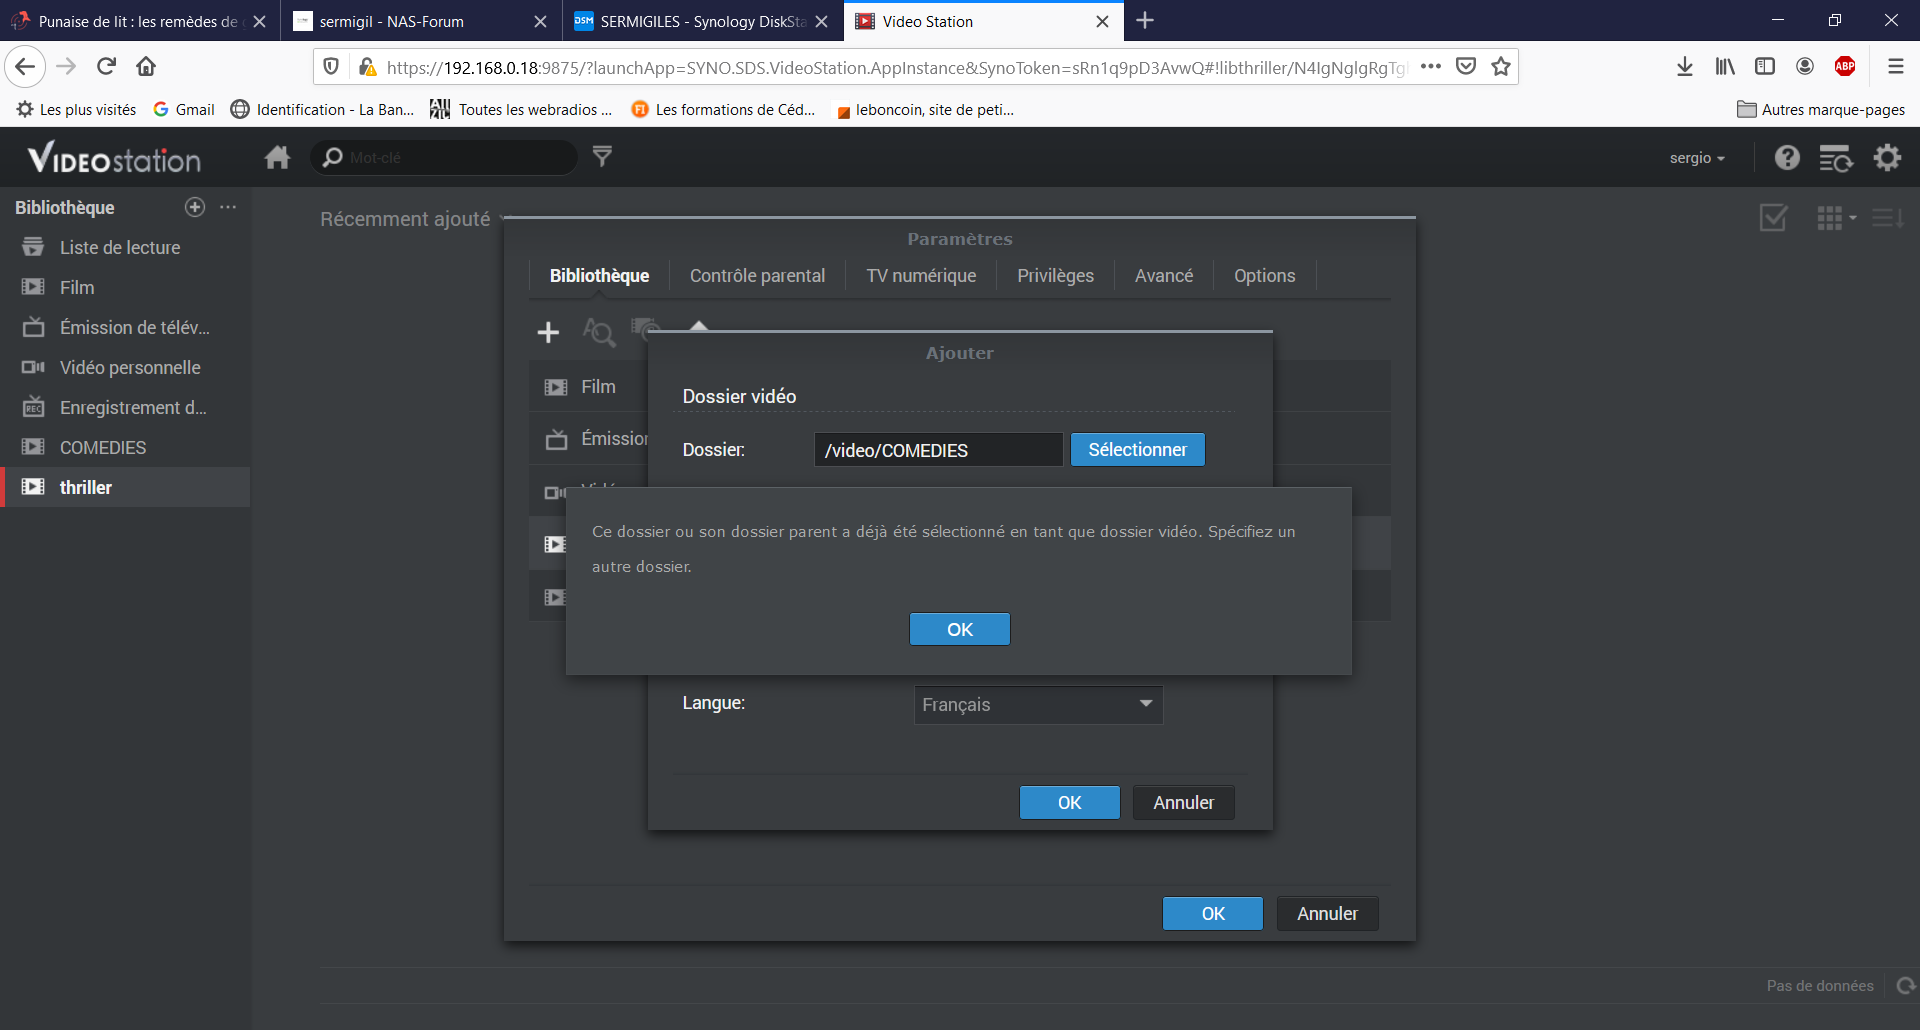Image resolution: width=1920 pixels, height=1030 pixels.
Task: Click the Firefox URL address bar
Action: pyautogui.click(x=895, y=67)
